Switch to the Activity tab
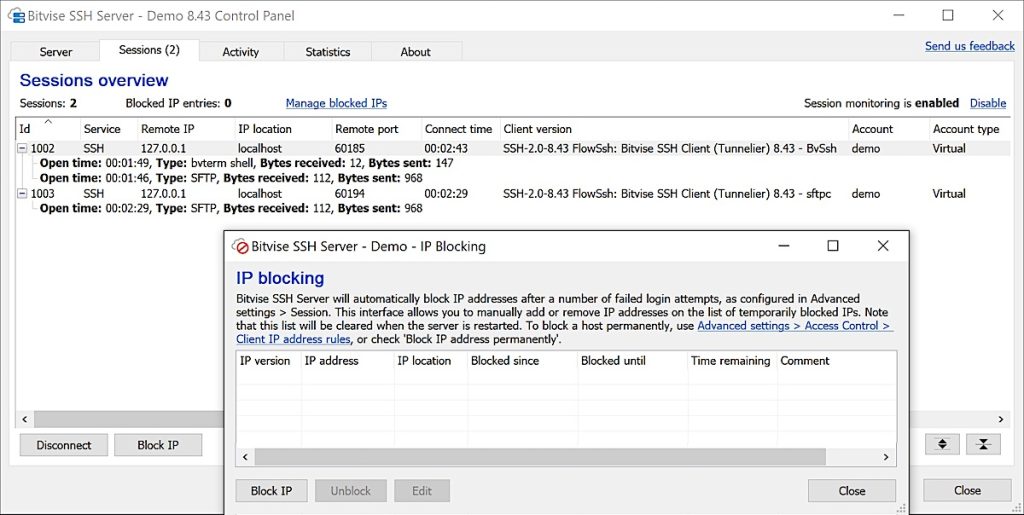Image resolution: width=1024 pixels, height=515 pixels. (240, 52)
